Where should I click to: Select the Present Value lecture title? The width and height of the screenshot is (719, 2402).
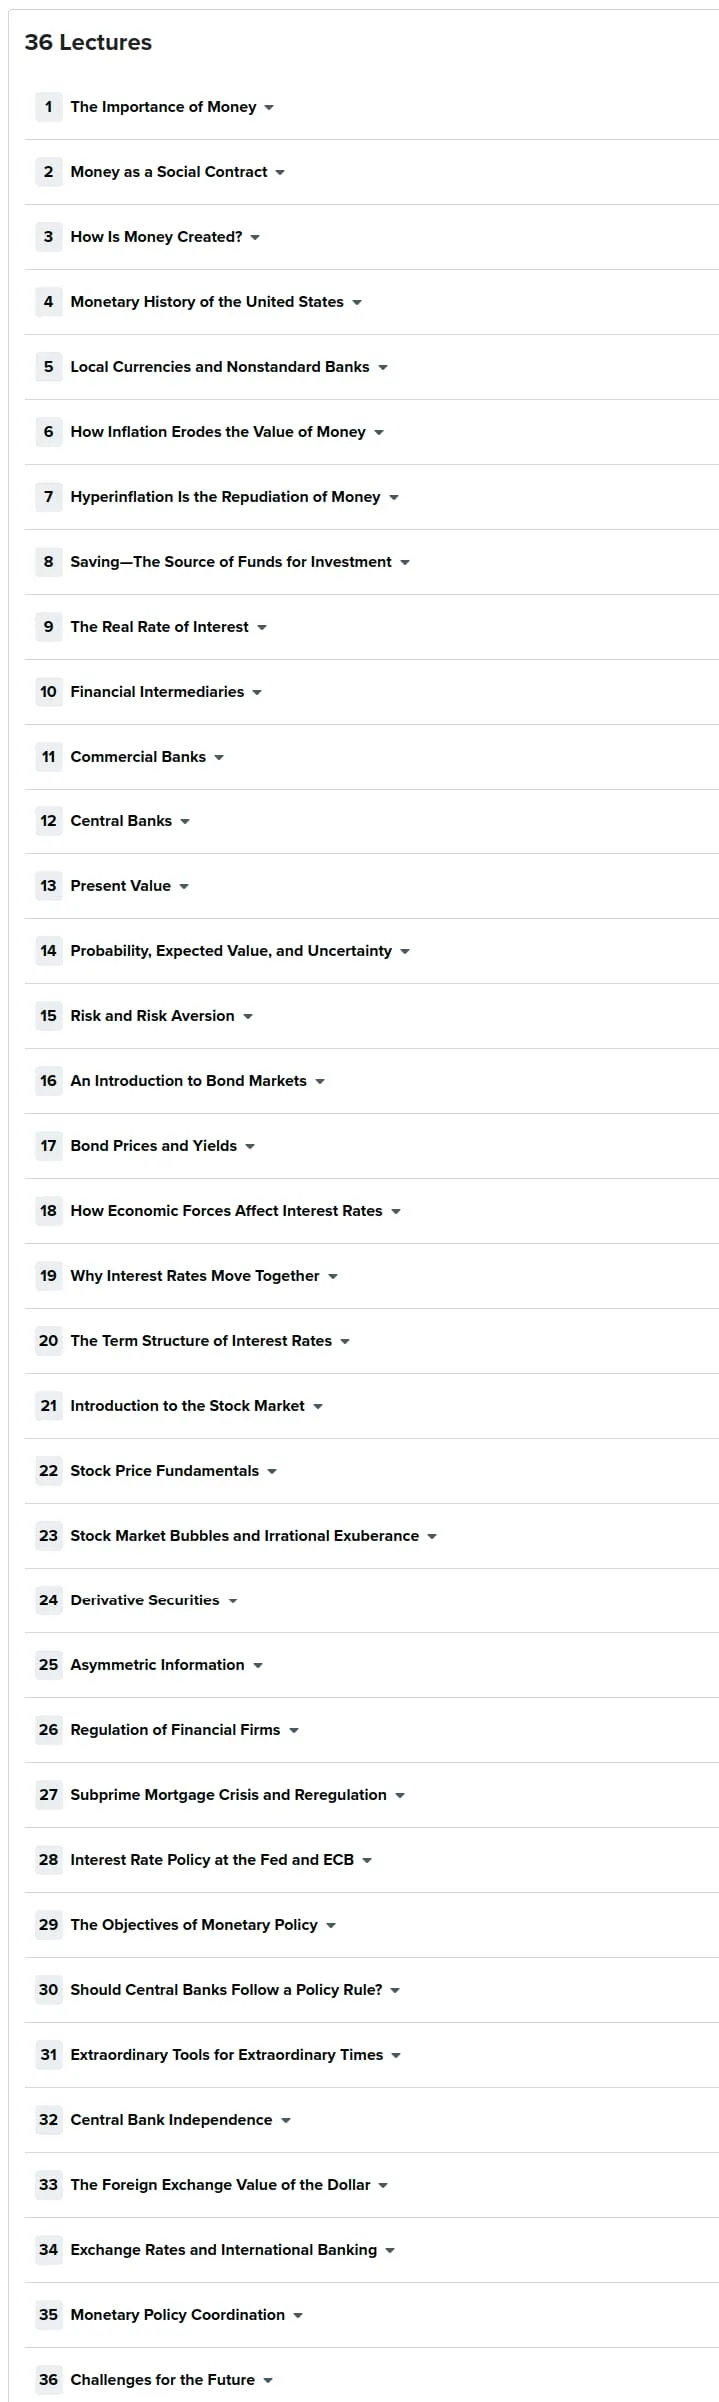(x=121, y=886)
